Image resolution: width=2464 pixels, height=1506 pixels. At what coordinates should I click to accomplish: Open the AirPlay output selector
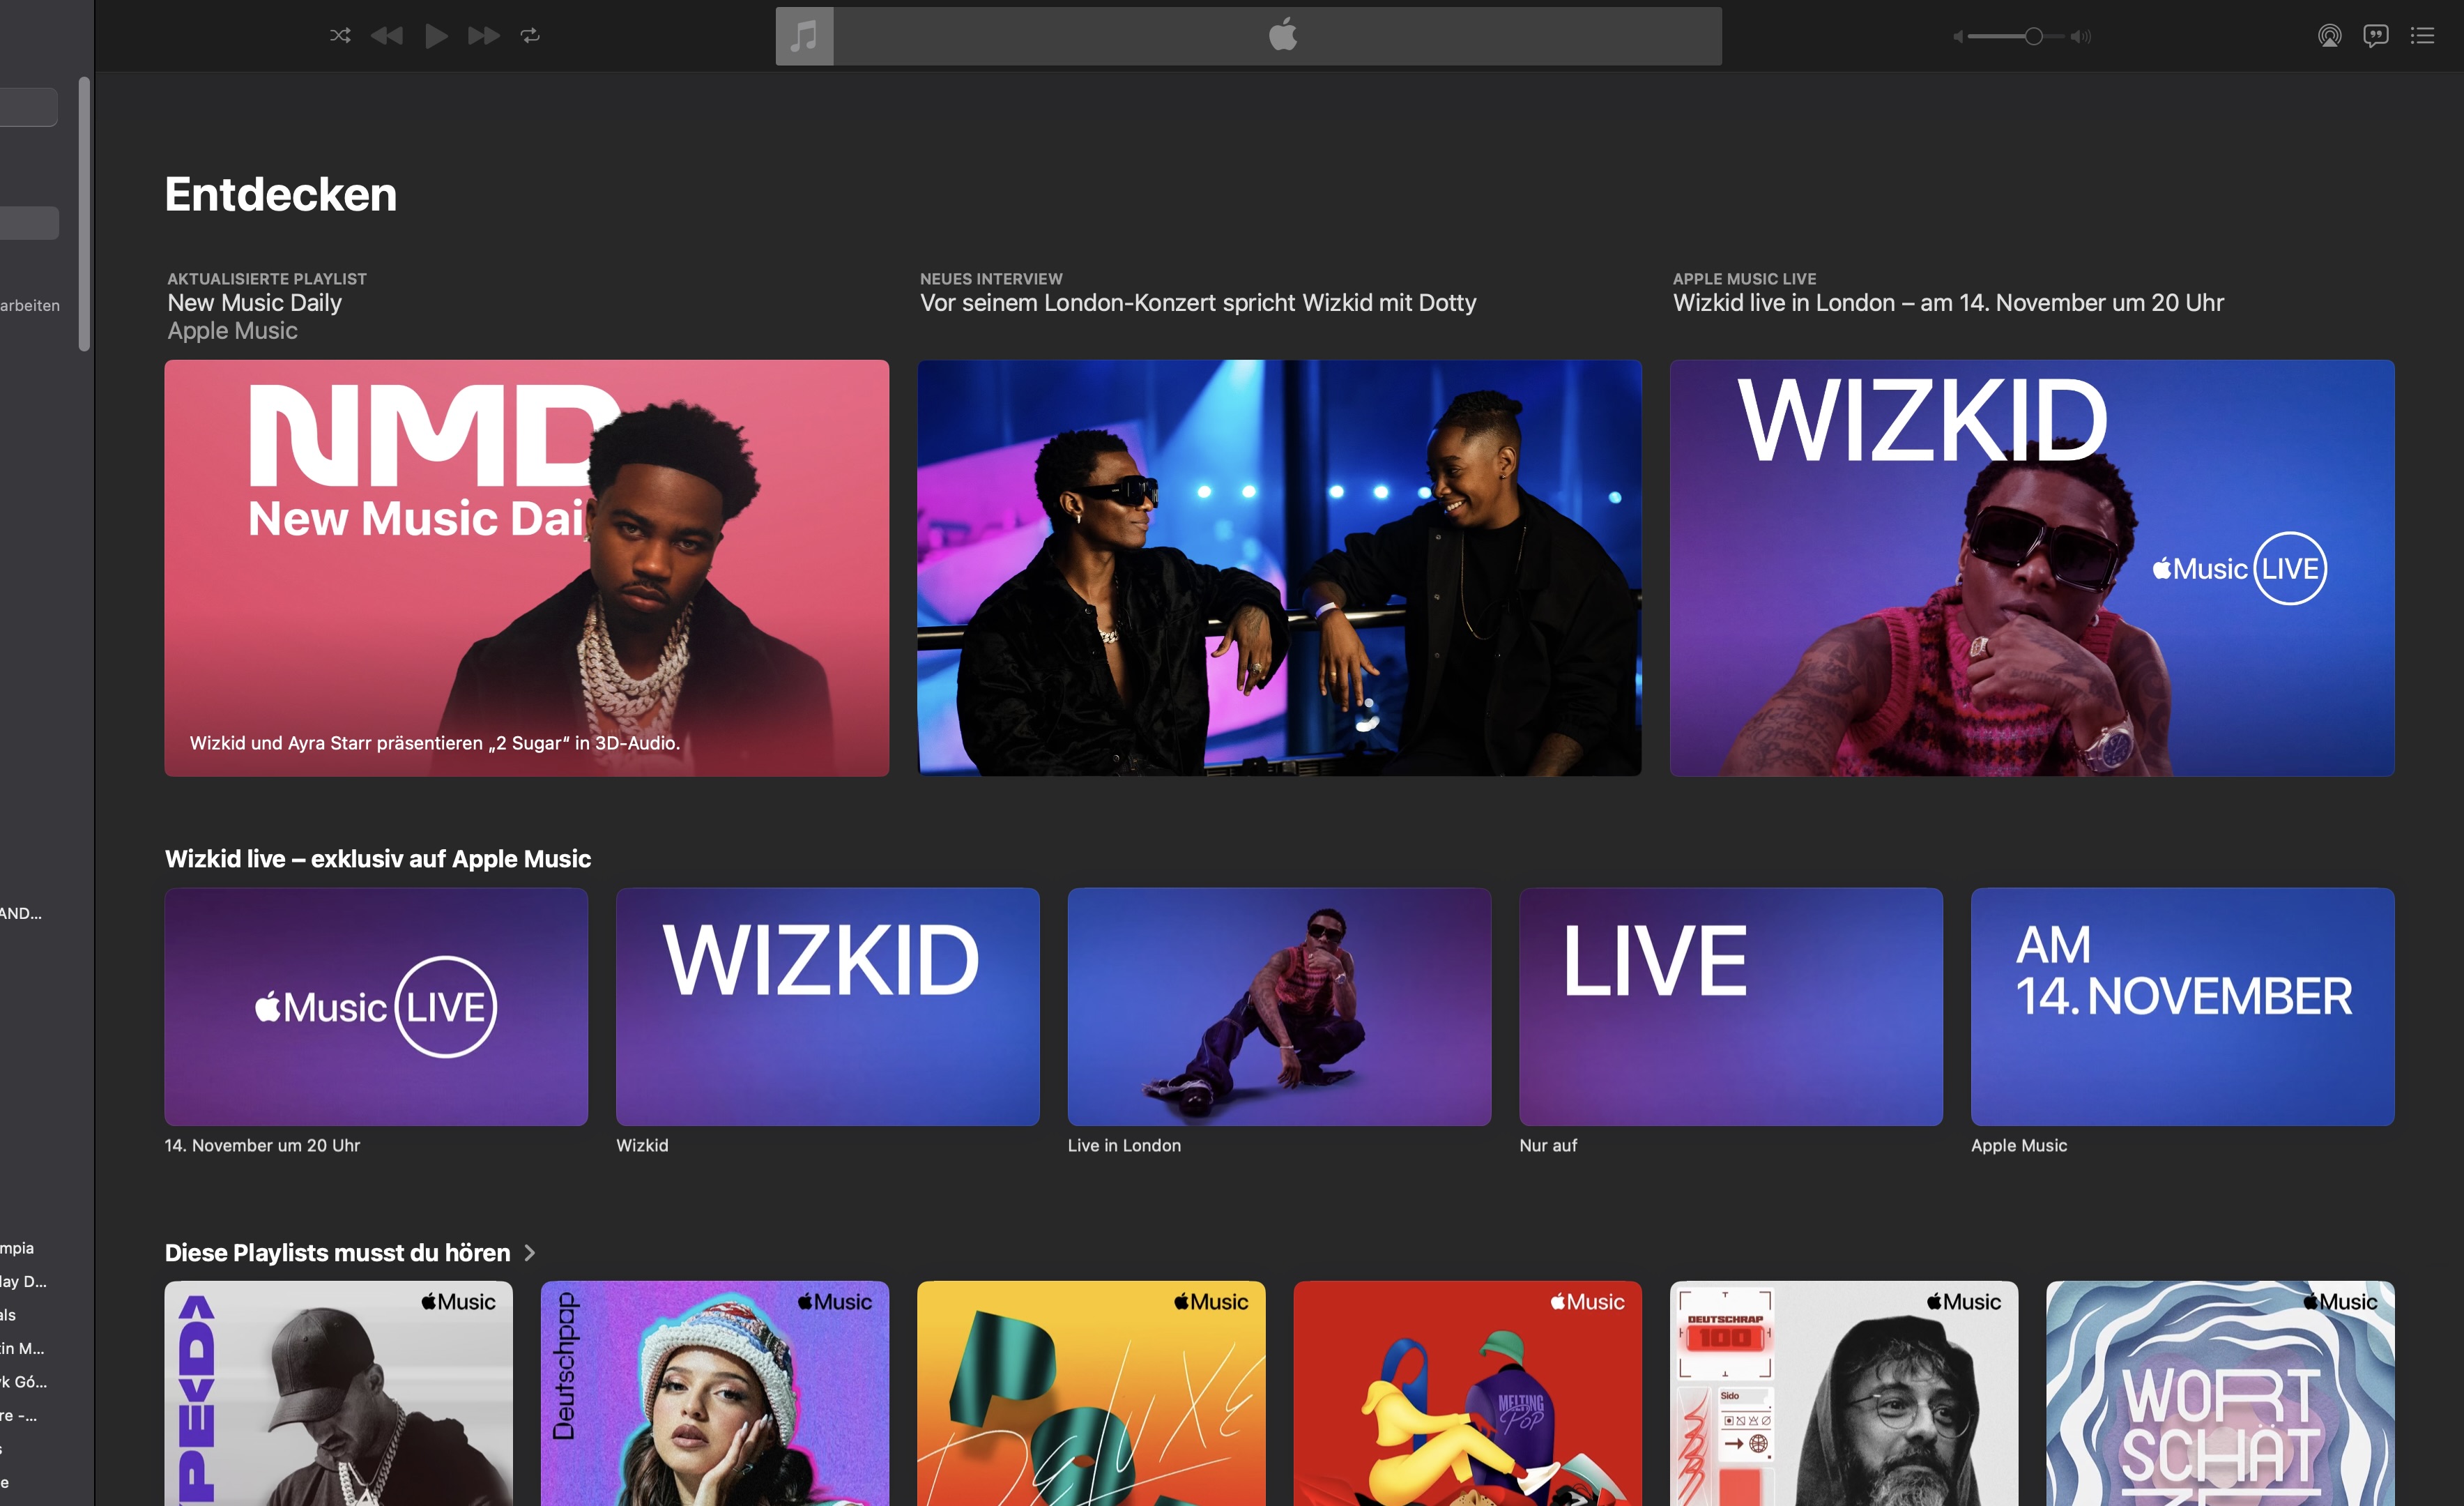tap(2329, 36)
